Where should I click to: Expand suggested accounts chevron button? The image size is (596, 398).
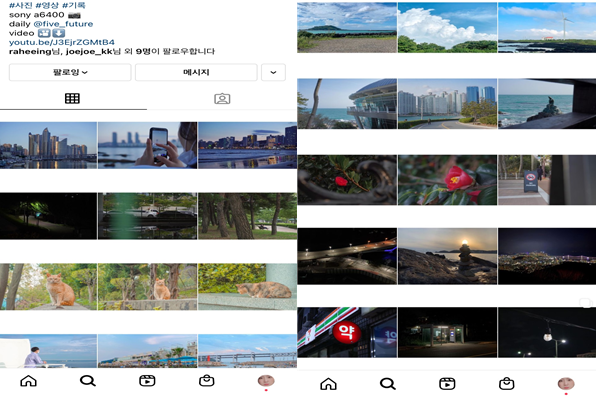pyautogui.click(x=273, y=72)
